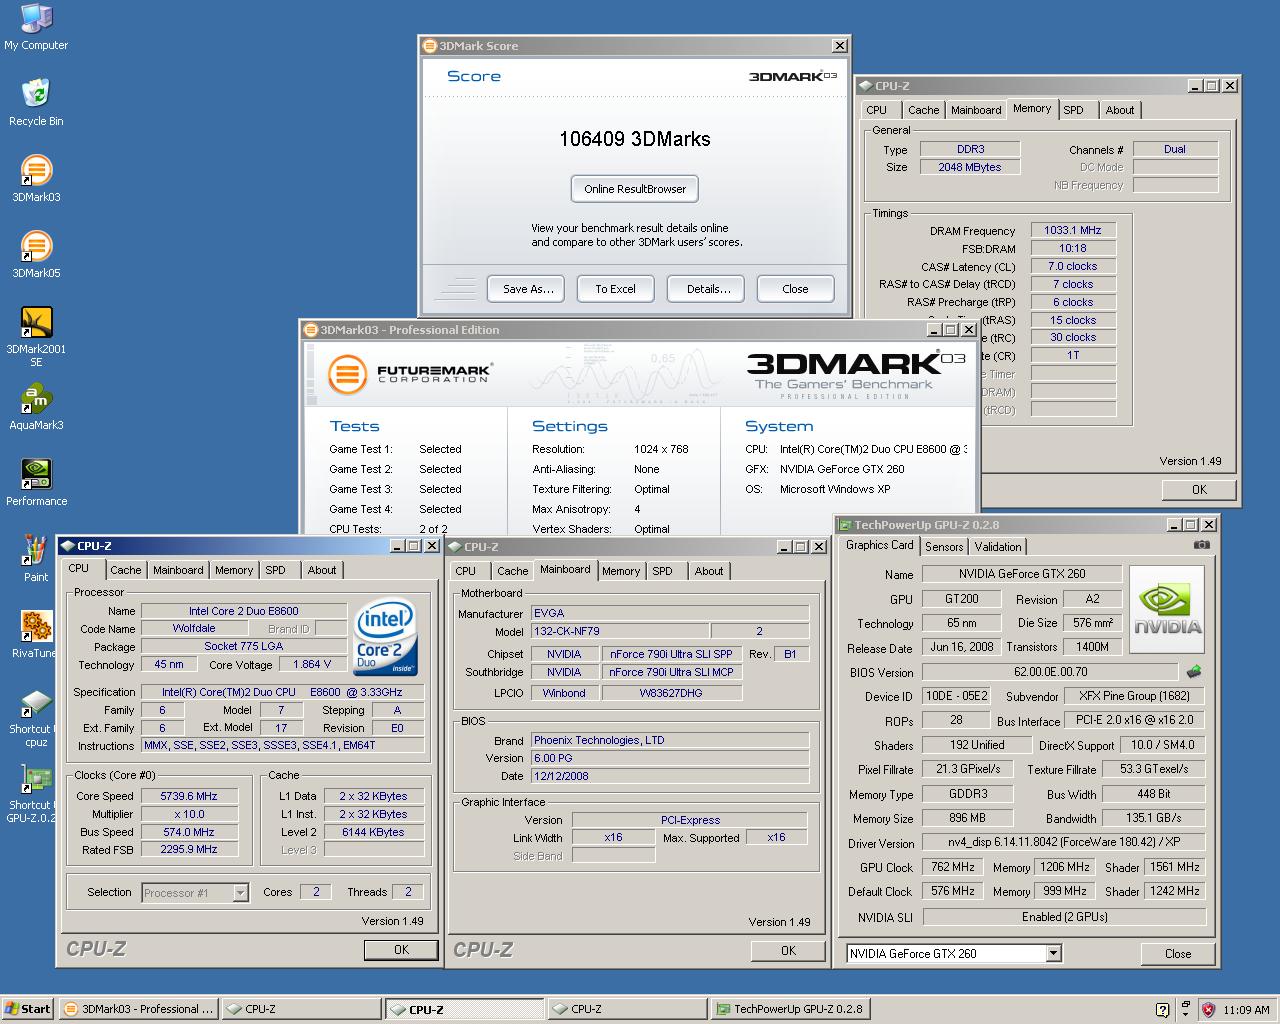The width and height of the screenshot is (1280, 1024).
Task: Switch to Memory tab in CPU-Z processor window
Action: coord(234,570)
